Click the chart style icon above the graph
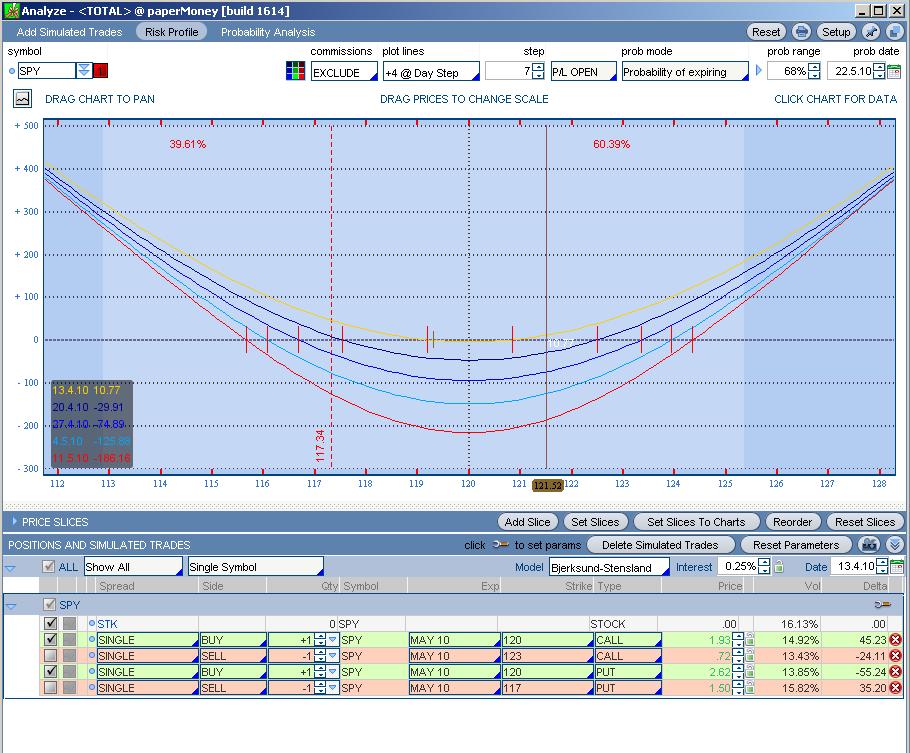Image resolution: width=910 pixels, height=753 pixels. [23, 99]
